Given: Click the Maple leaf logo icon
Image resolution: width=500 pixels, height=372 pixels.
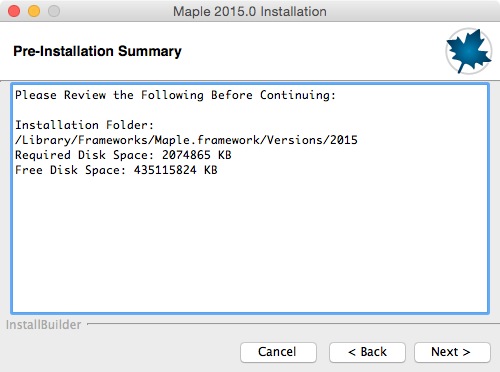Looking at the screenshot, I should (x=469, y=51).
